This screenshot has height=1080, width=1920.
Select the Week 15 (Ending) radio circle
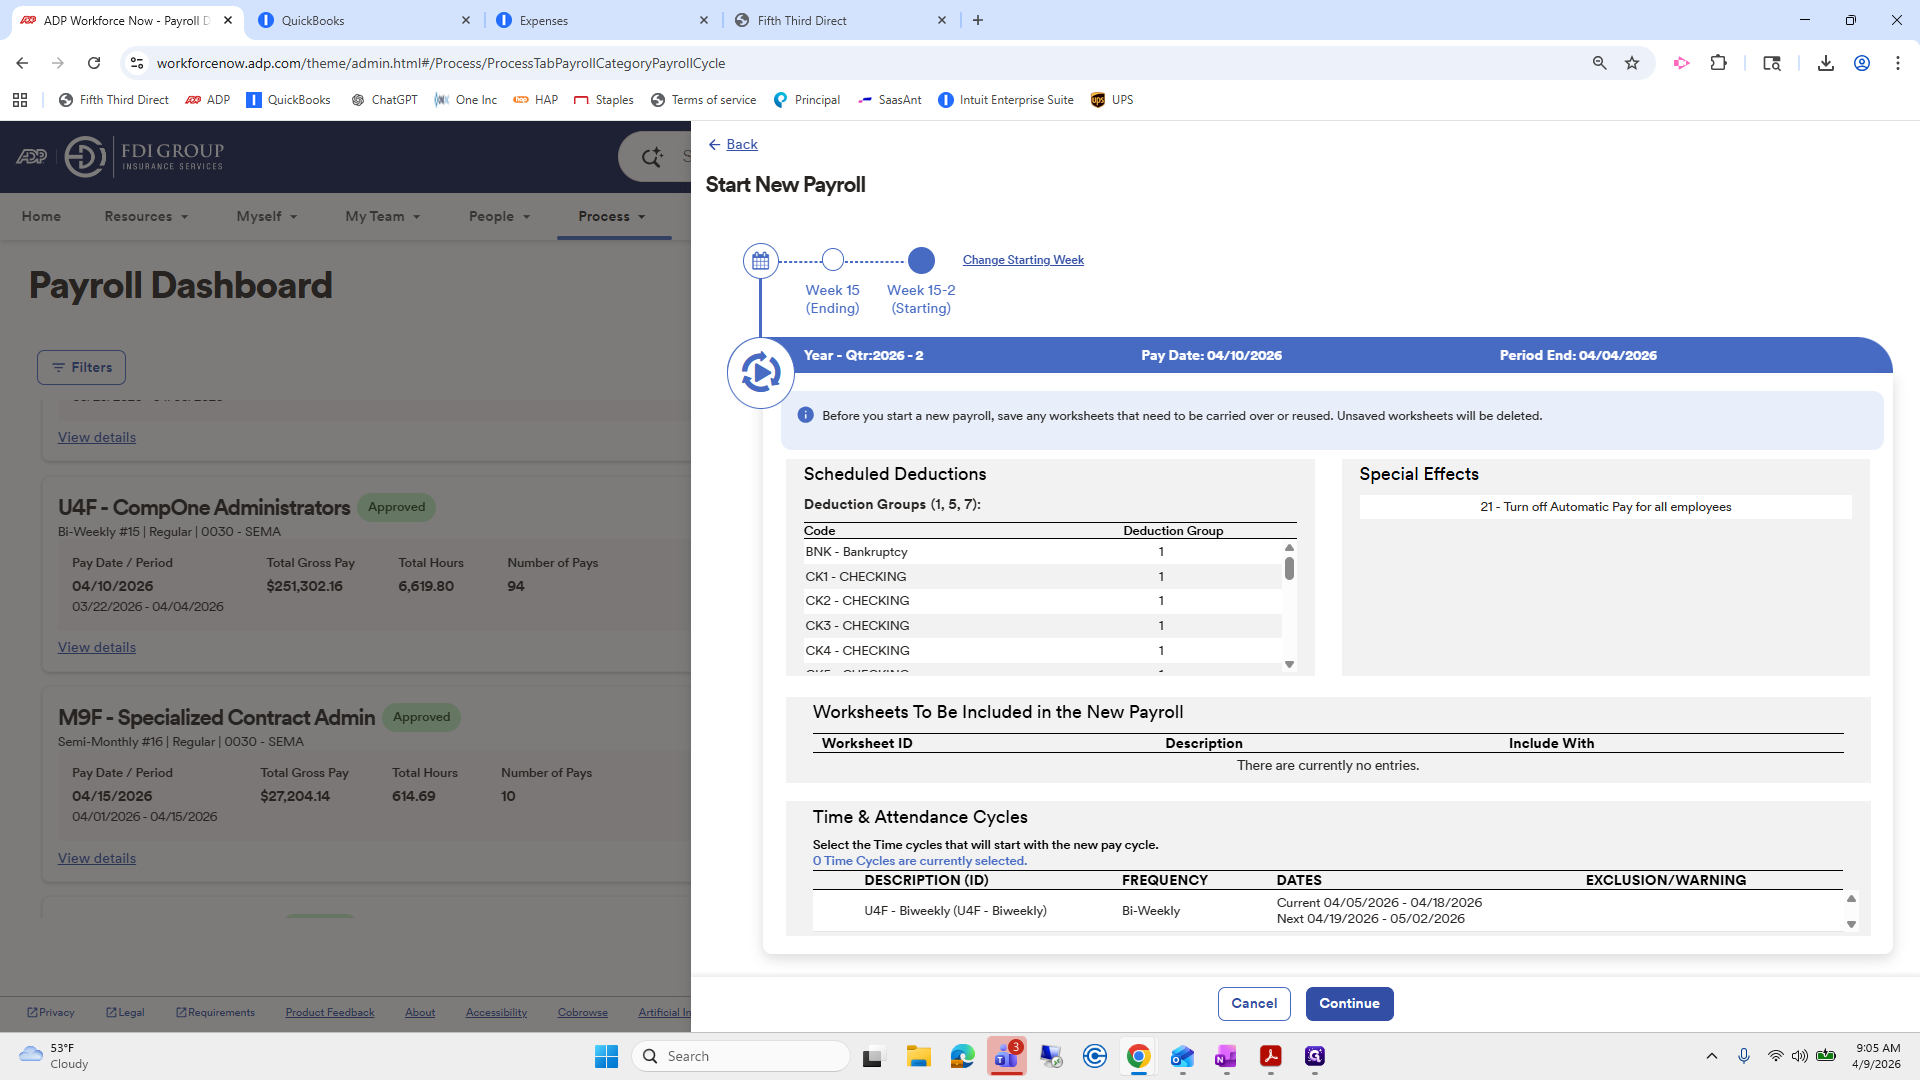pos(833,260)
